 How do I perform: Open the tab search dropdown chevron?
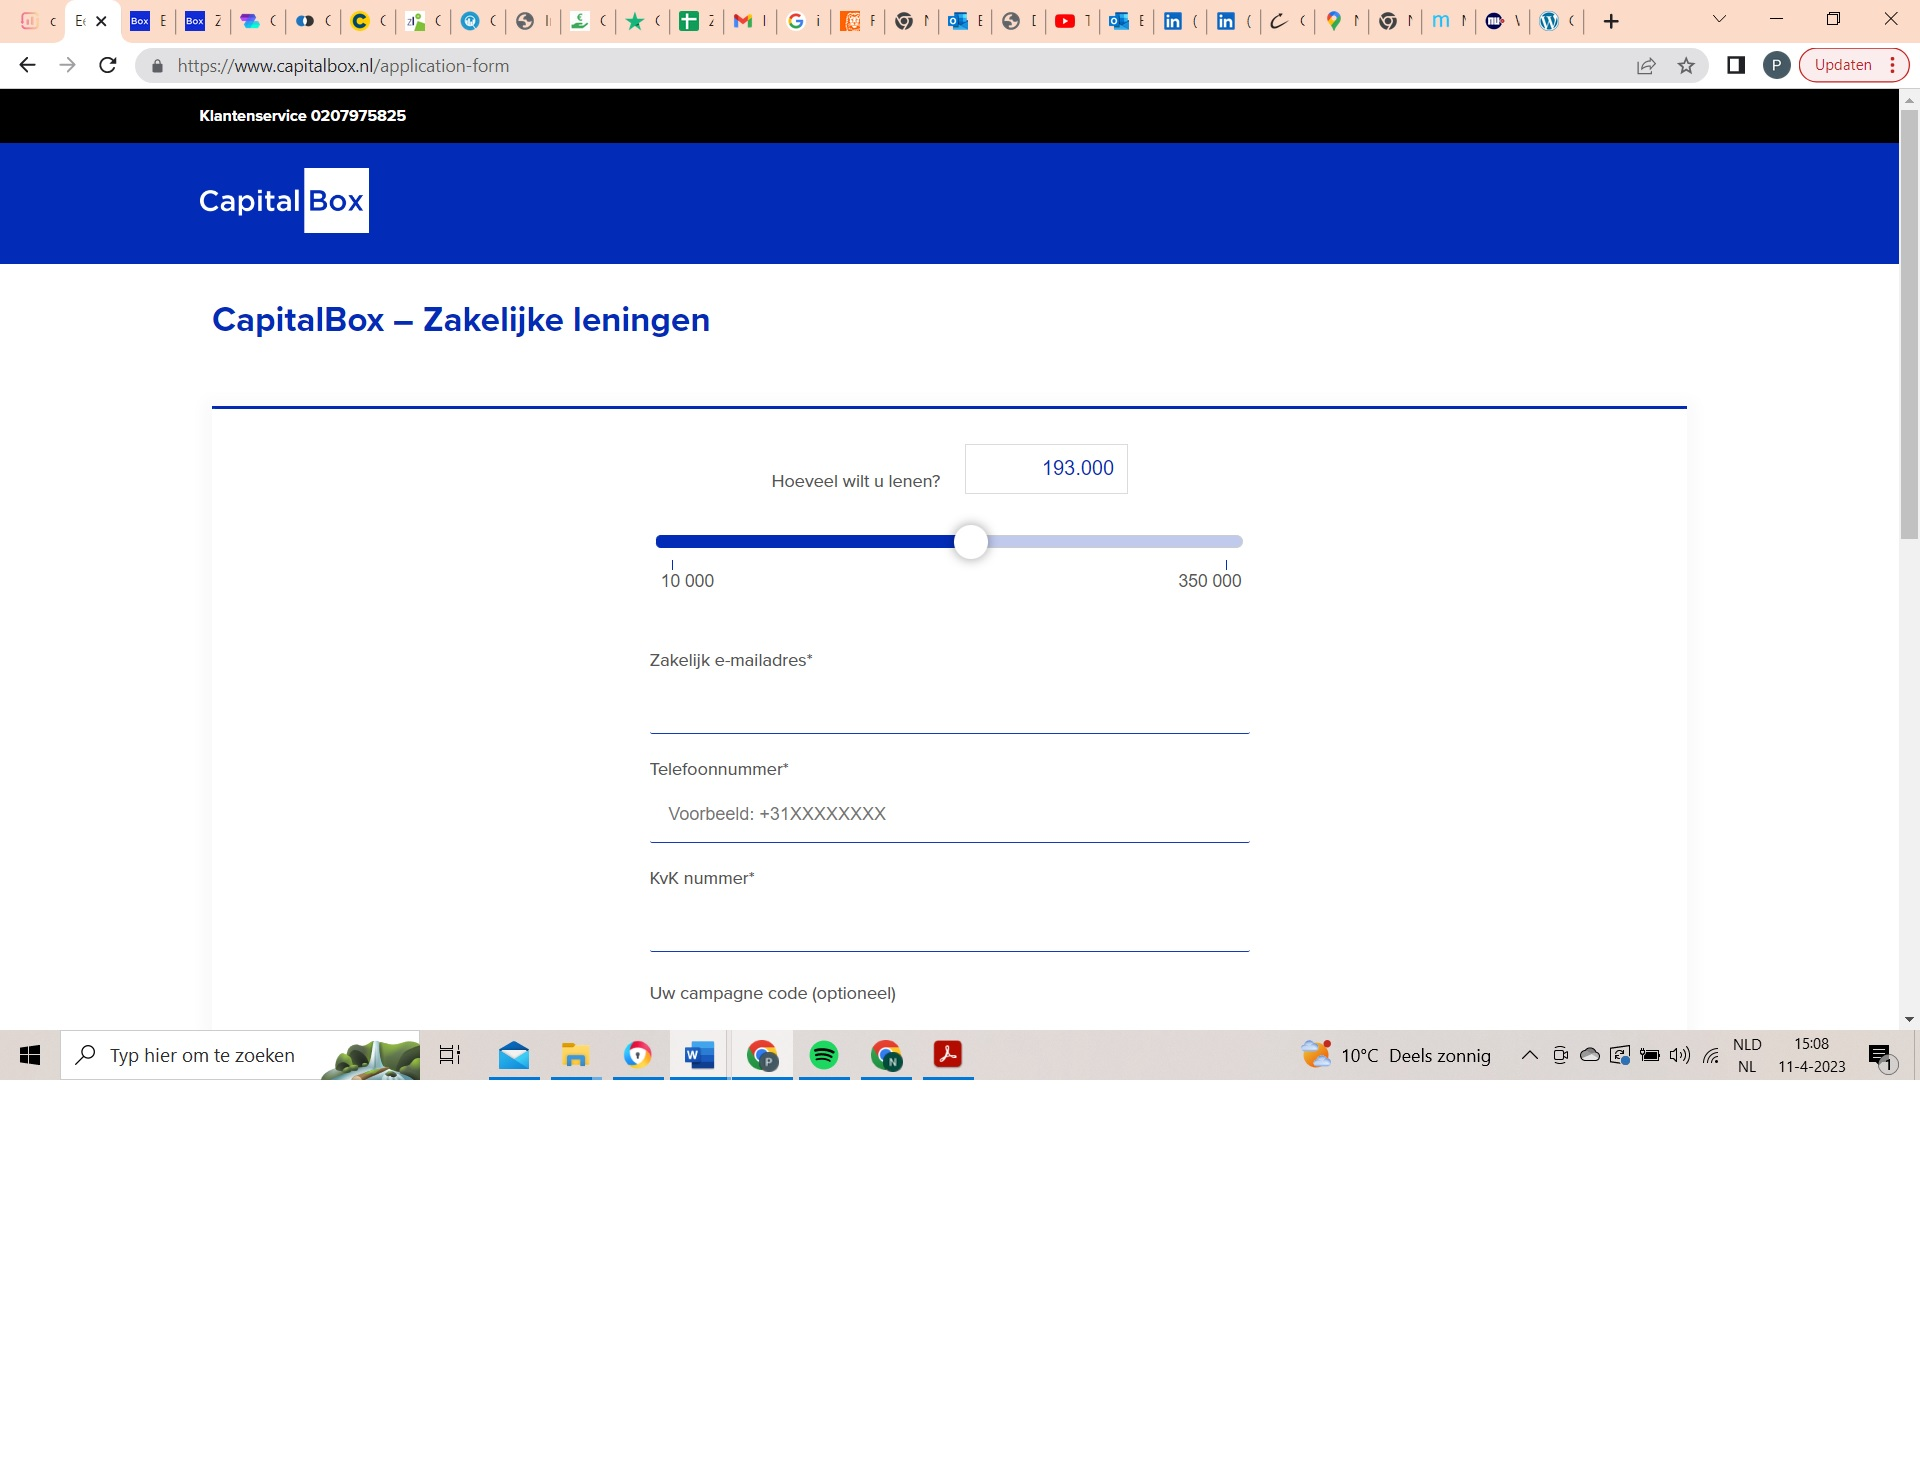tap(1720, 19)
